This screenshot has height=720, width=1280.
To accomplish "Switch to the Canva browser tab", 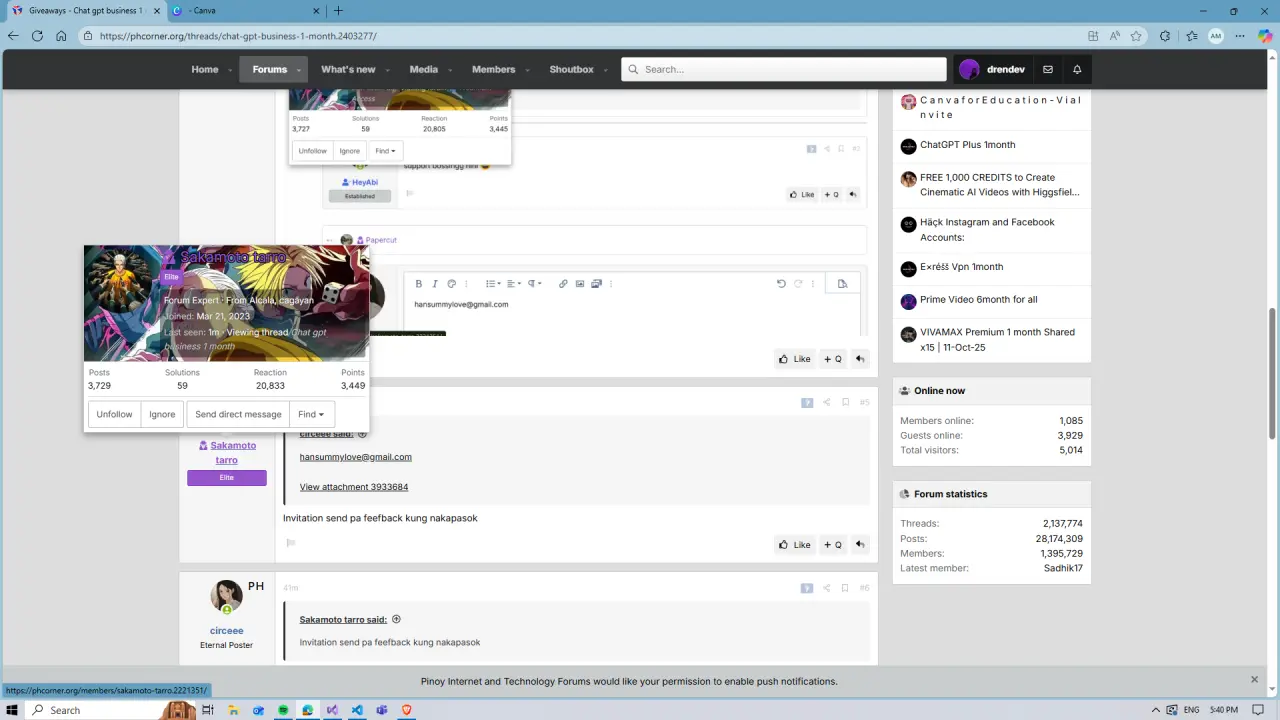I will pyautogui.click(x=245, y=11).
